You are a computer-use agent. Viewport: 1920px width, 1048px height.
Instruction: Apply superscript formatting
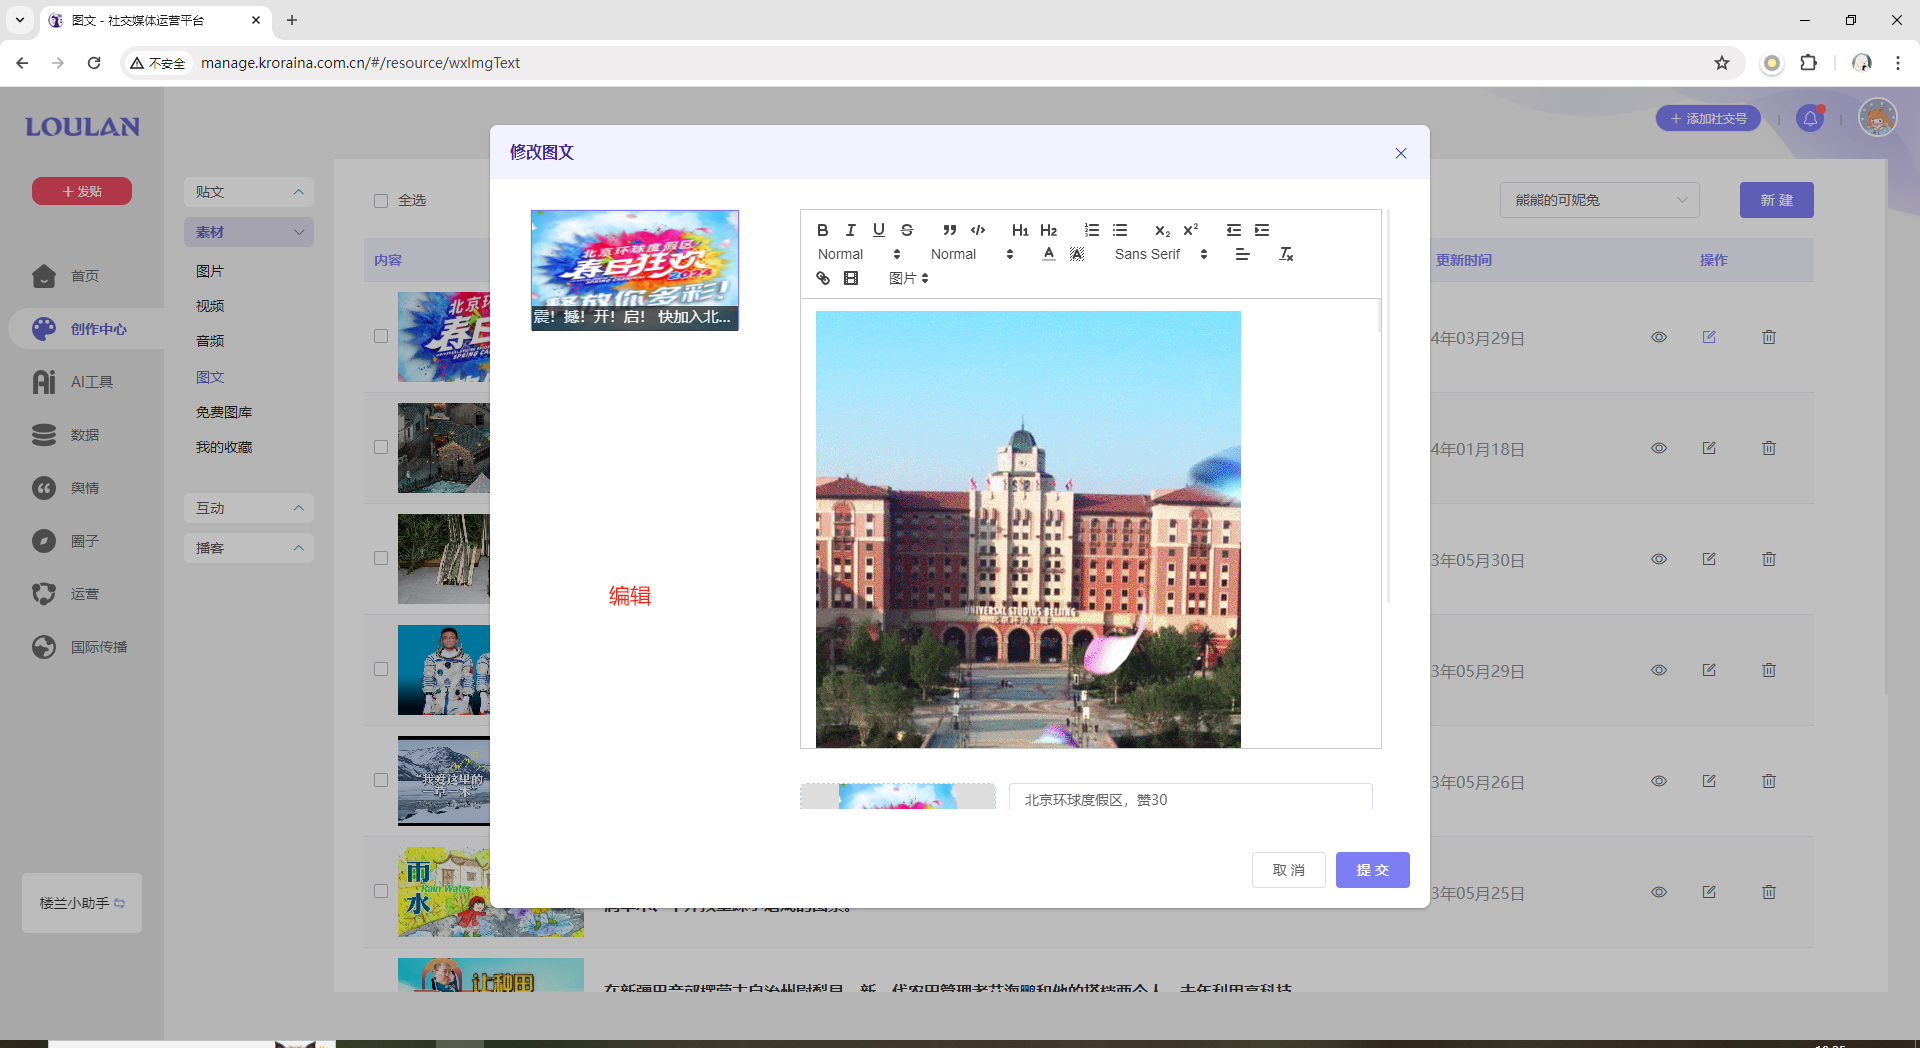[1190, 230]
